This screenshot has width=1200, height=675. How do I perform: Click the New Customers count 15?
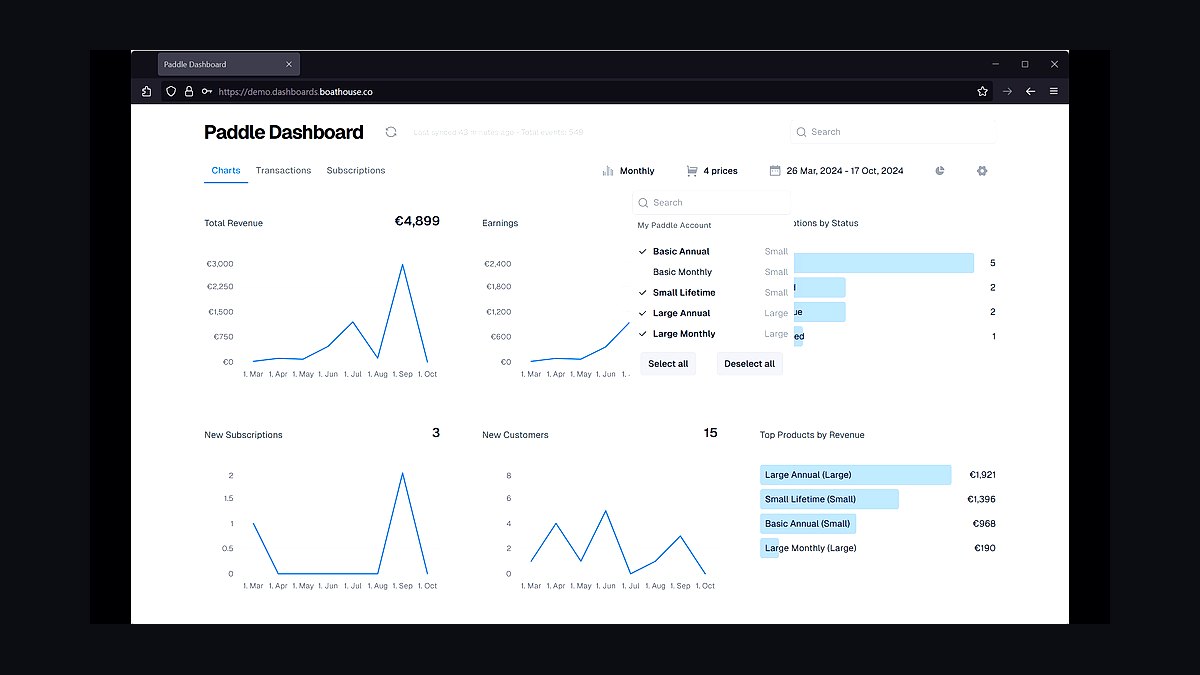click(710, 433)
